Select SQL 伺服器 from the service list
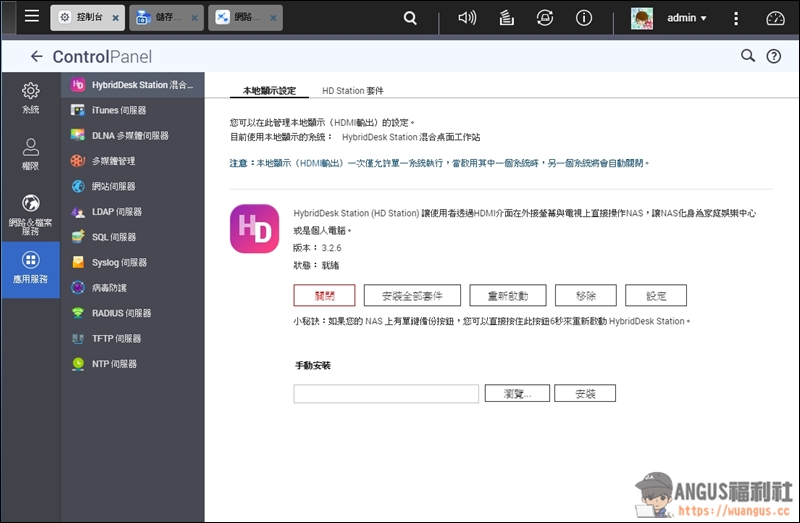This screenshot has width=800, height=523. [x=113, y=238]
